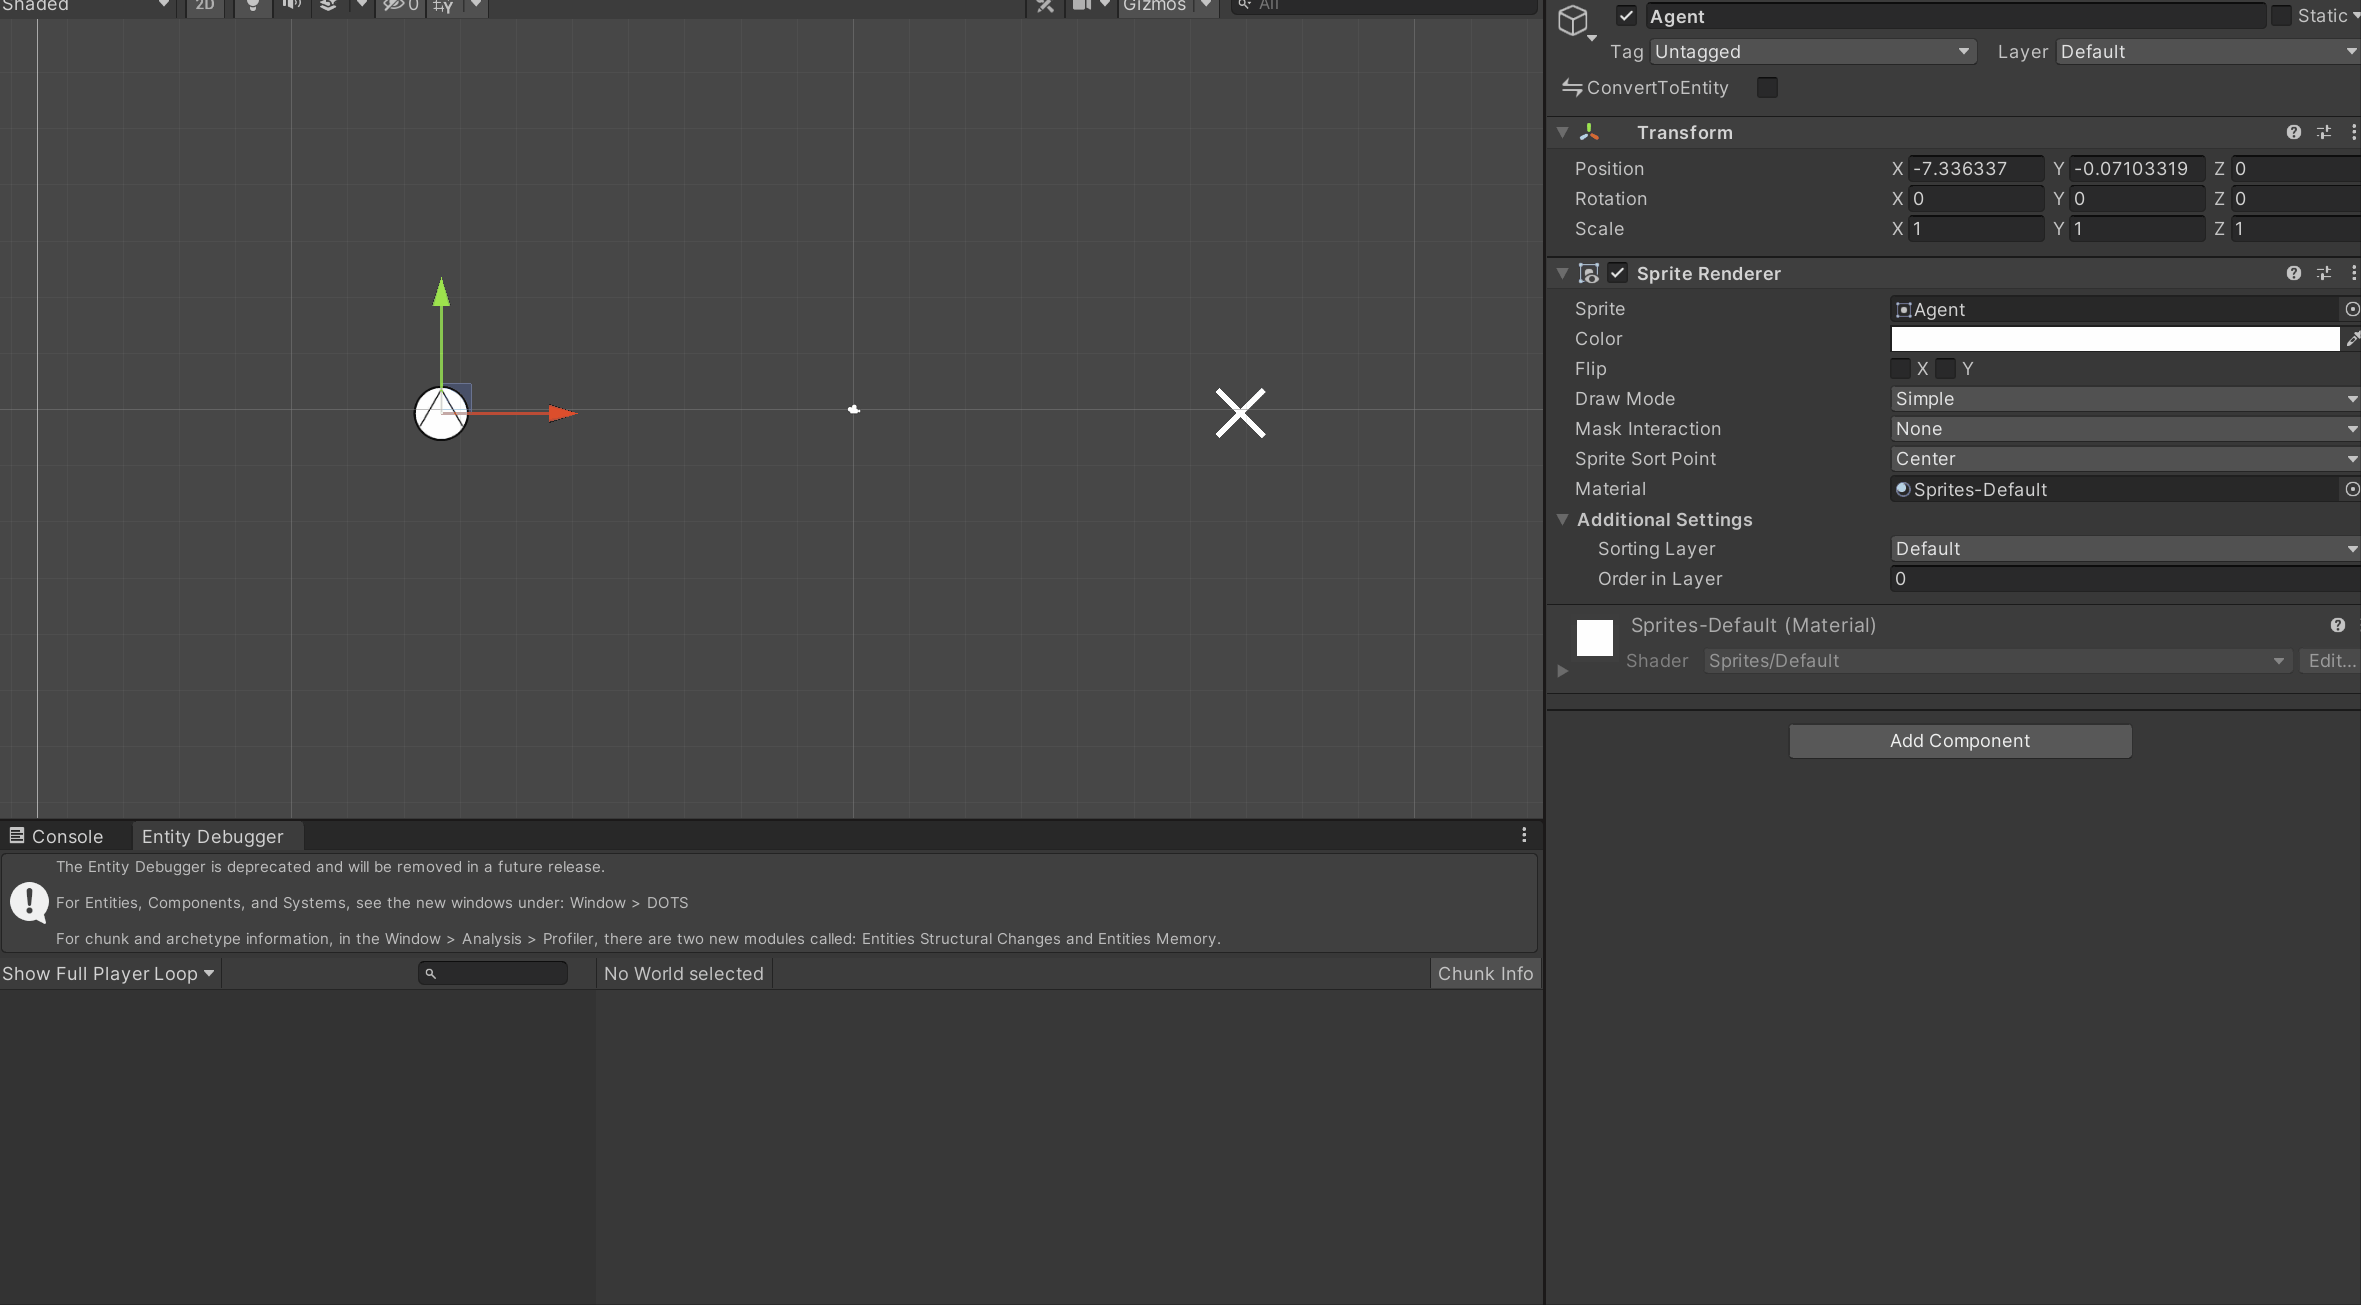Toggle scene audio speaker icon
This screenshot has height=1305, width=2361.
click(x=291, y=6)
